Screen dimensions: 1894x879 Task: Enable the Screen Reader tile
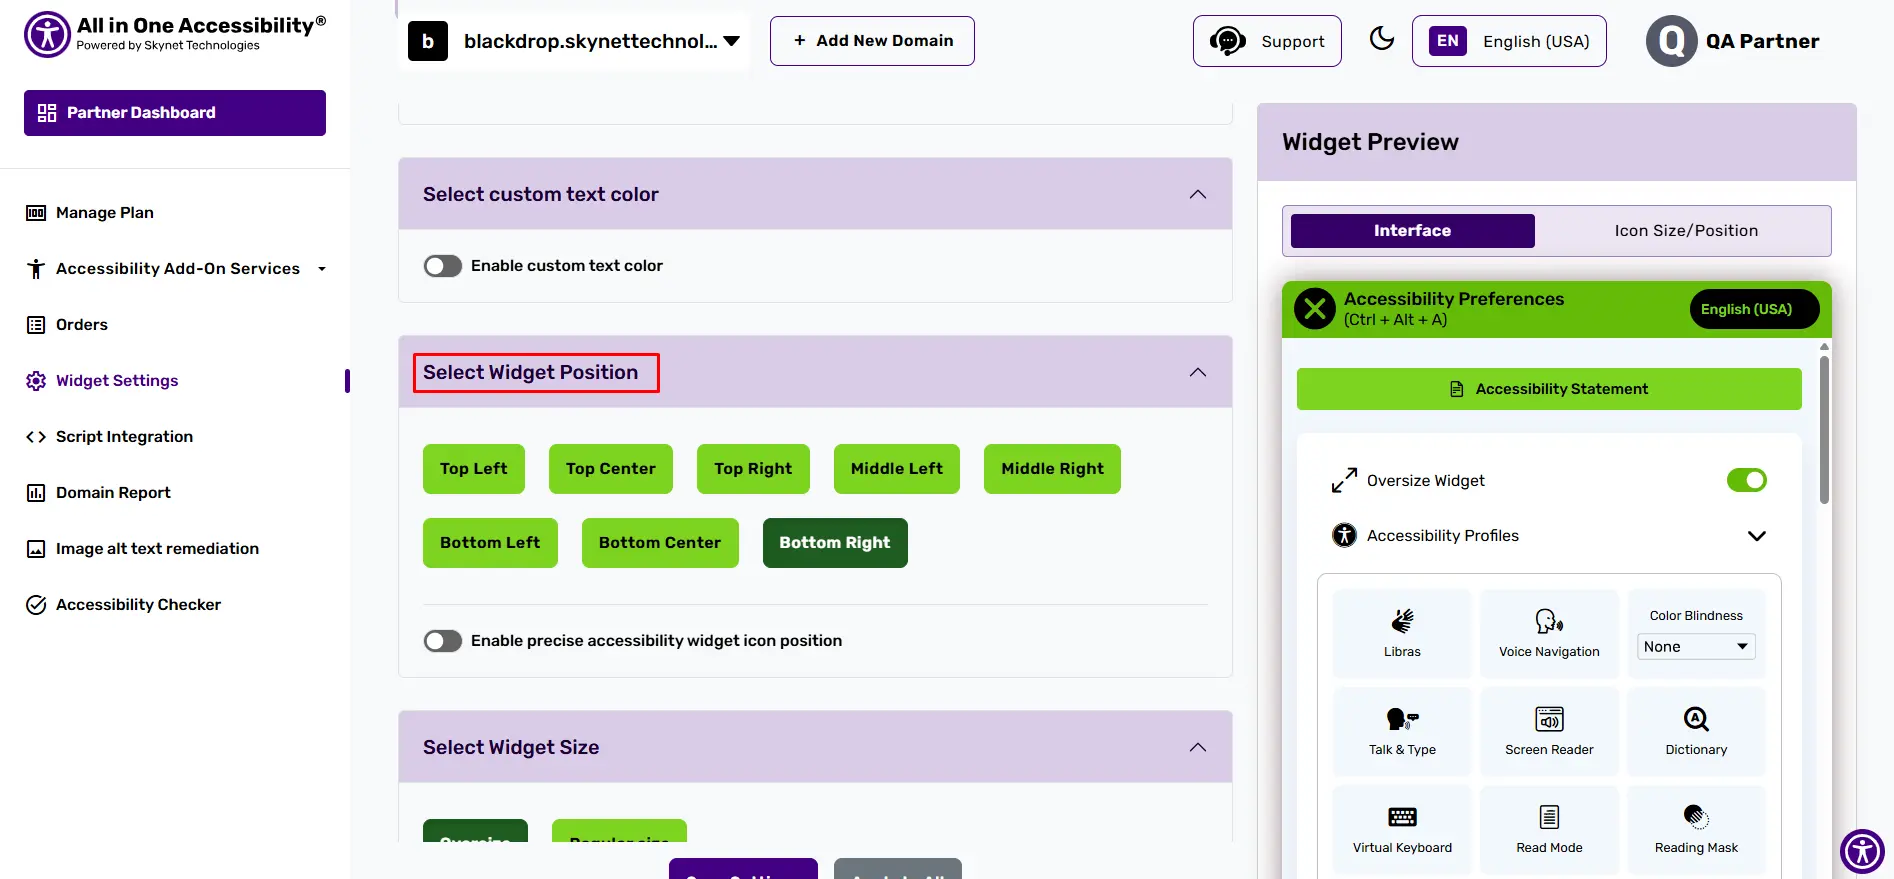[1549, 731]
